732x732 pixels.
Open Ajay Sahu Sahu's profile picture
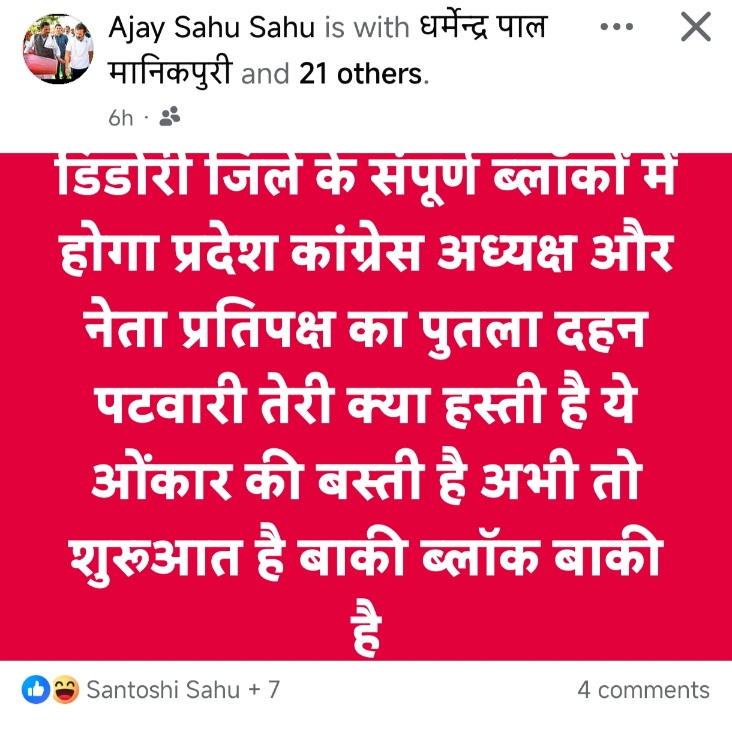click(x=58, y=49)
